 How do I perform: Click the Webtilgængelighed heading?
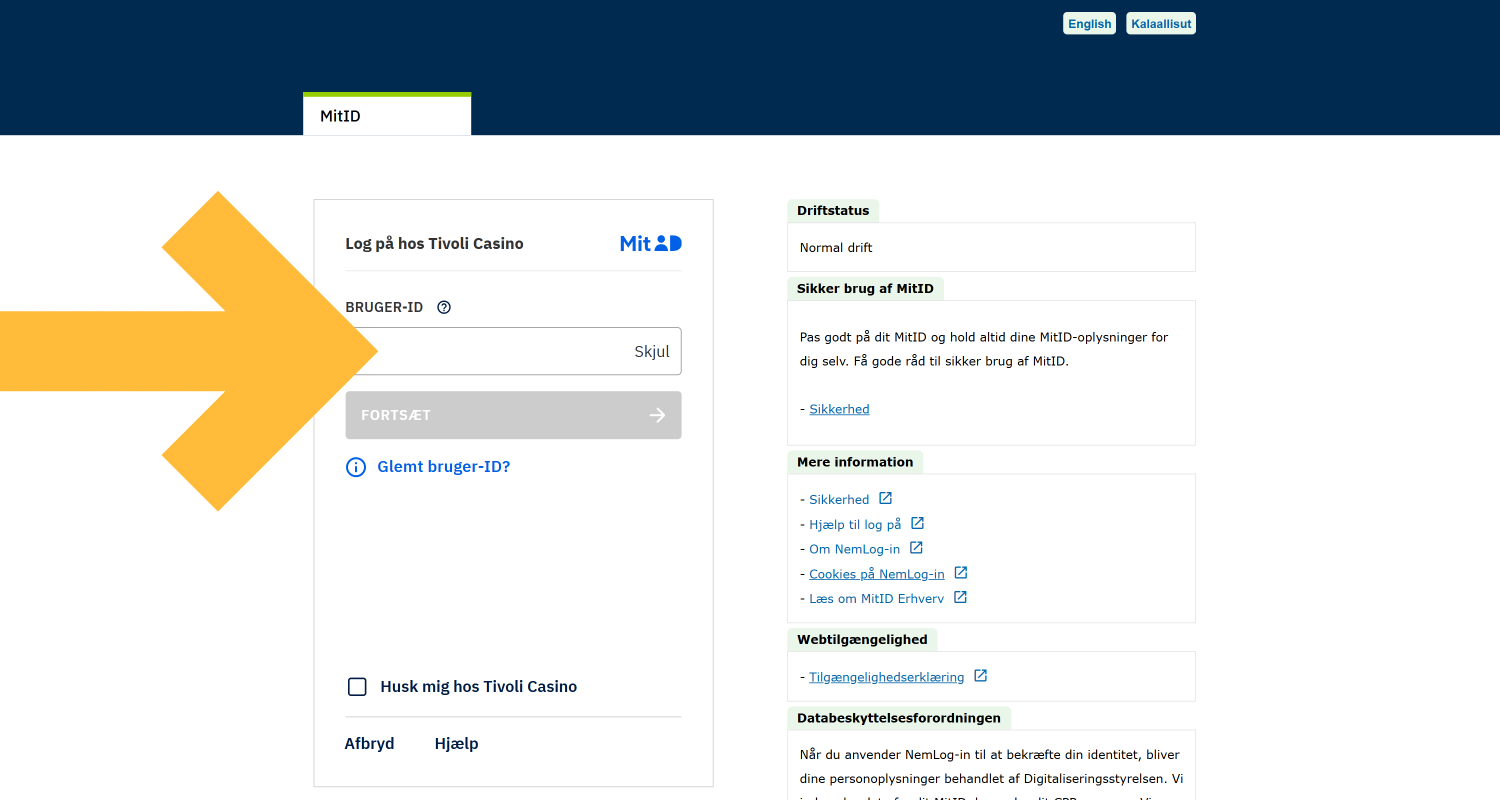click(x=862, y=639)
